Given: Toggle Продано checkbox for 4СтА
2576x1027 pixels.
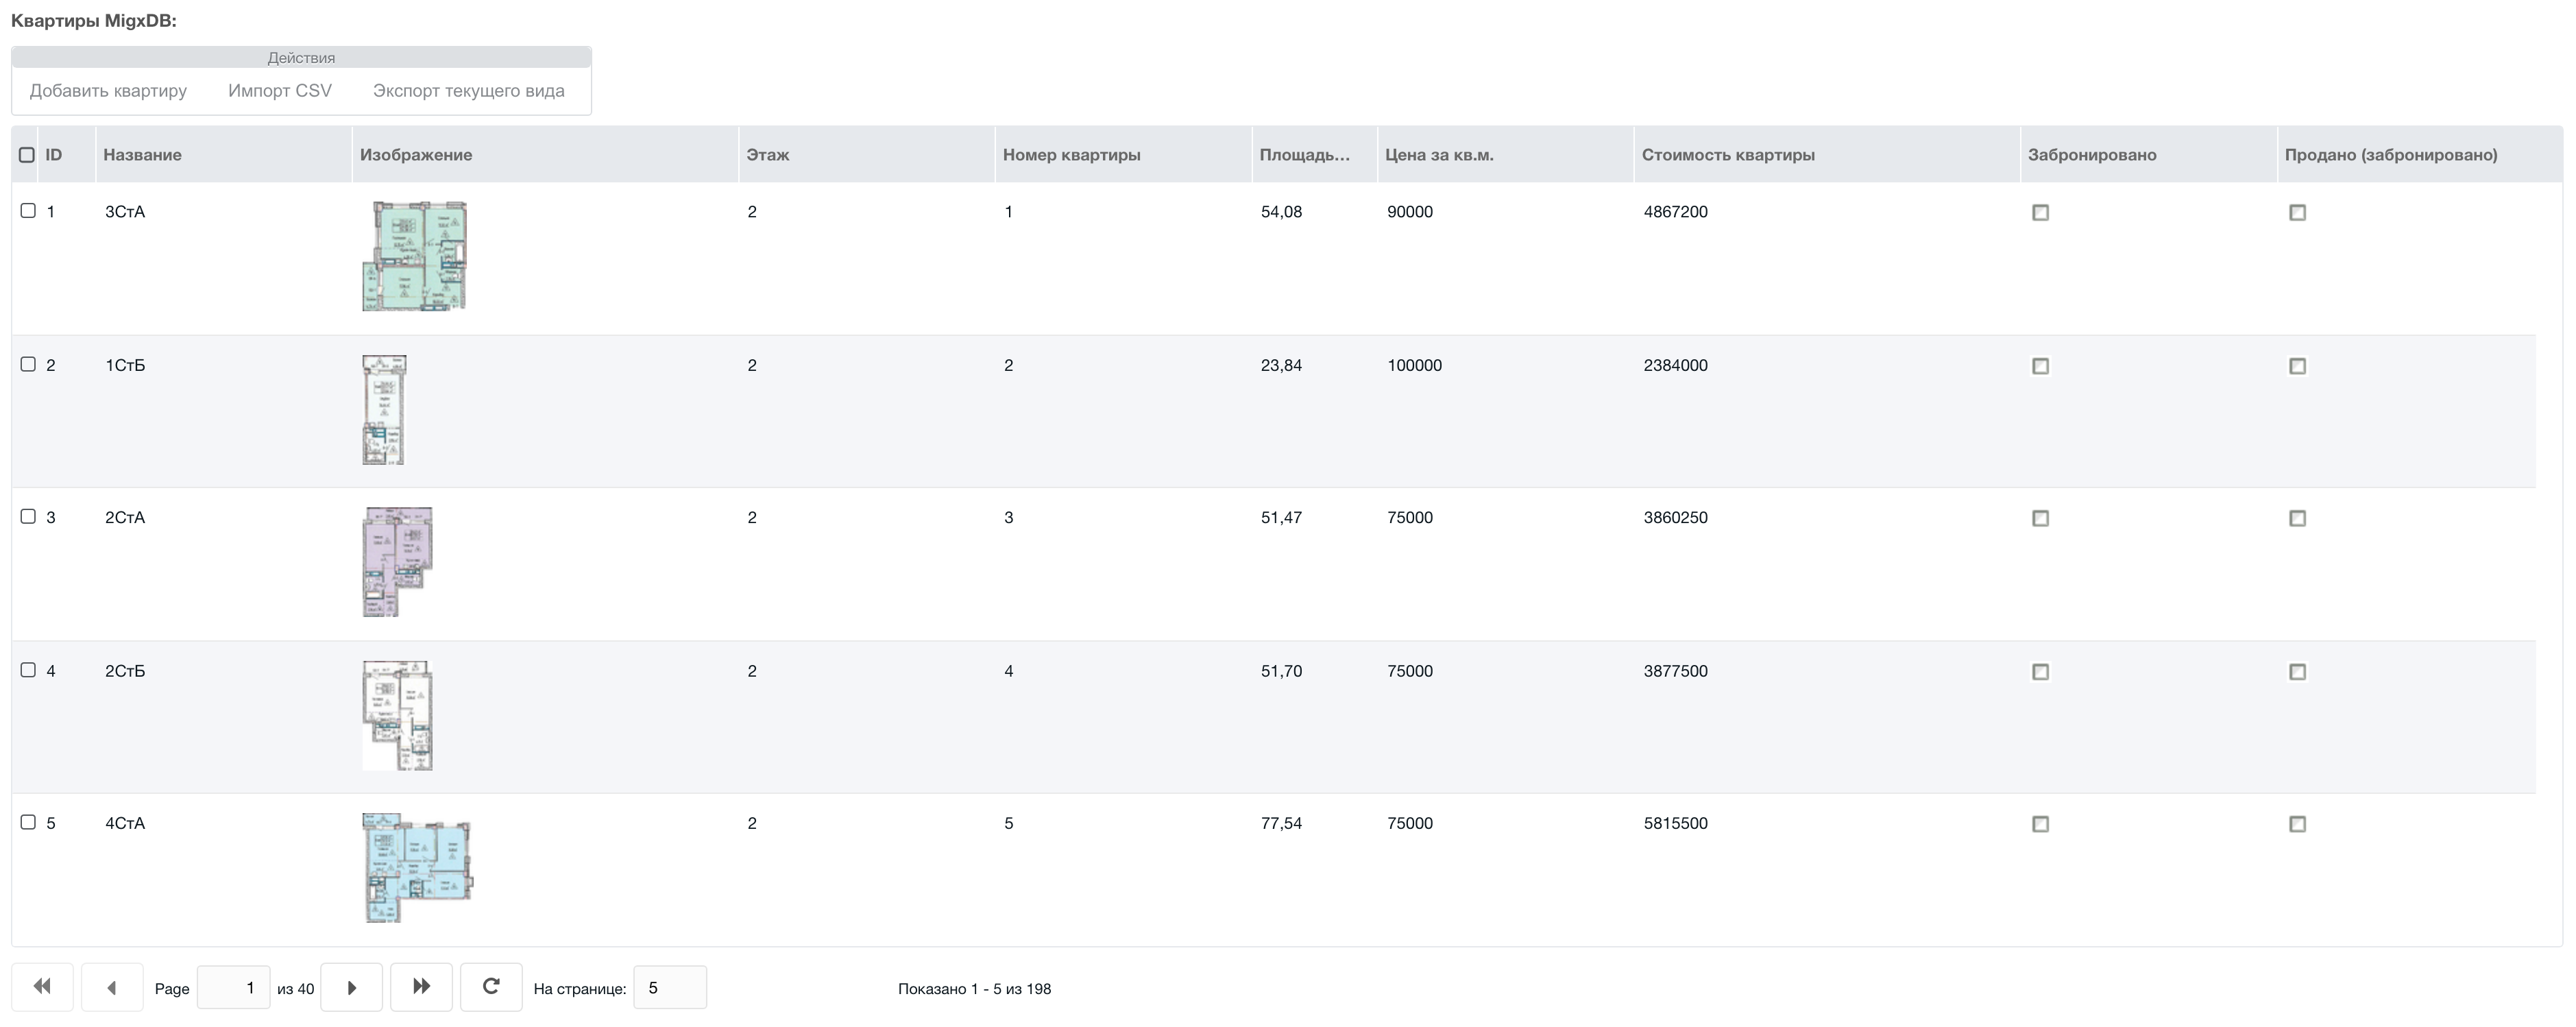Looking at the screenshot, I should [x=2298, y=824].
